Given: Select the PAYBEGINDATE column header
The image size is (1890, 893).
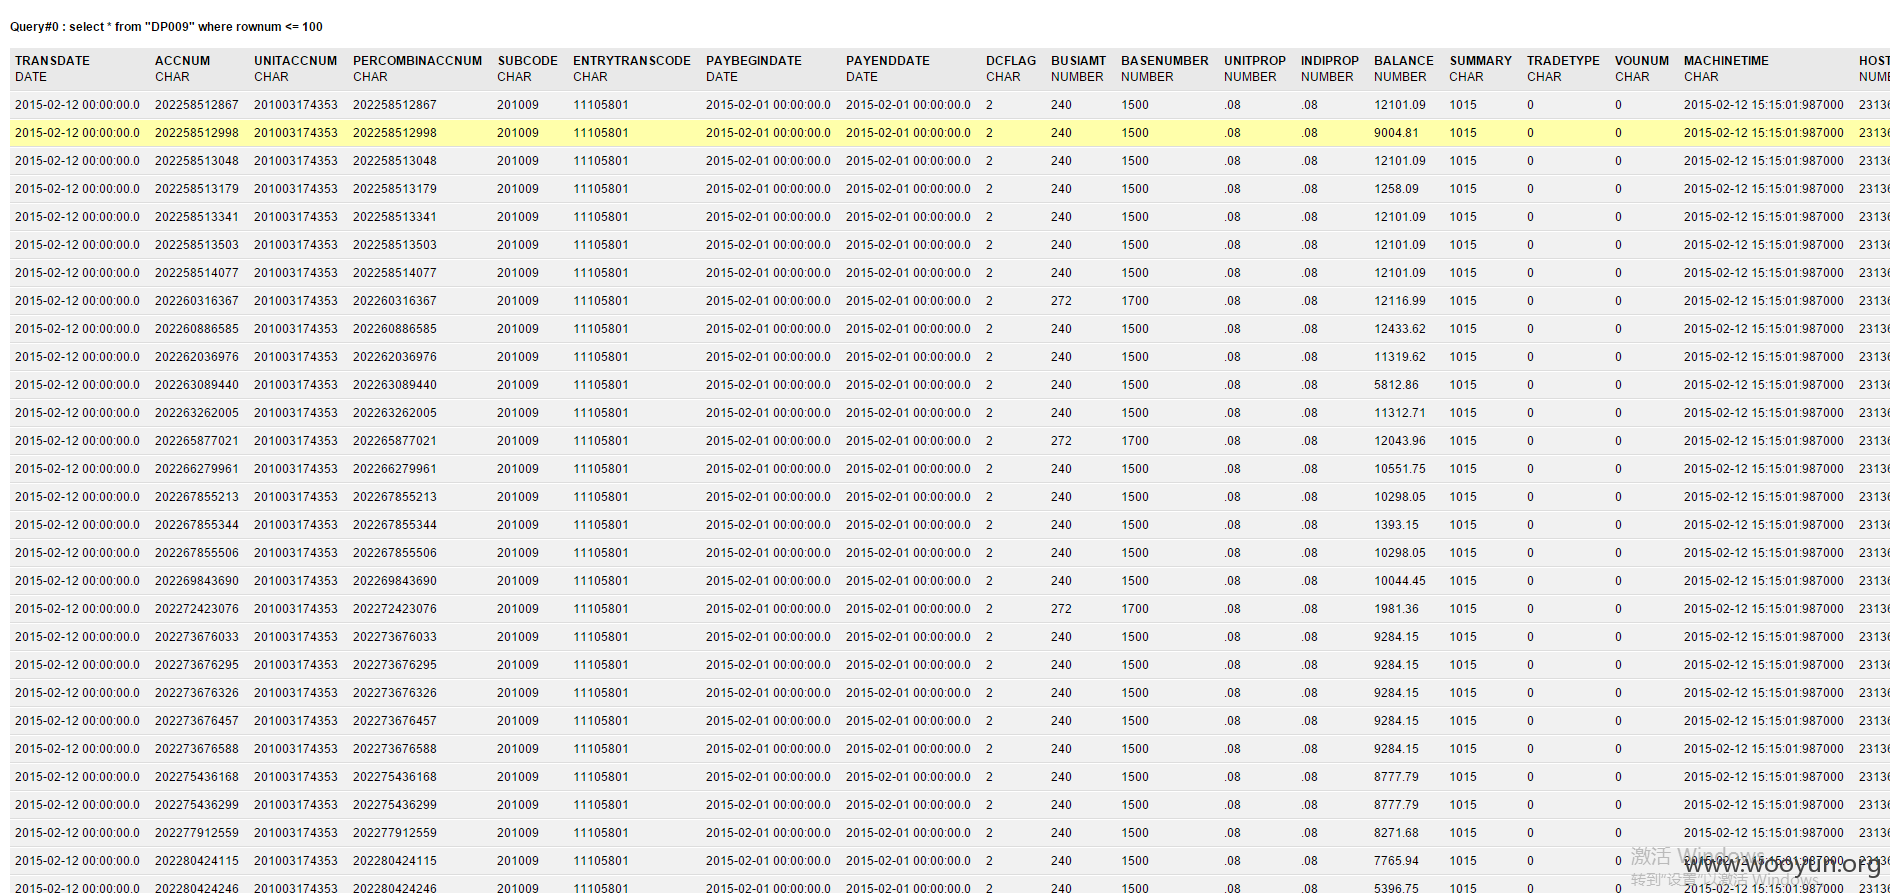Looking at the screenshot, I should coord(753,61).
